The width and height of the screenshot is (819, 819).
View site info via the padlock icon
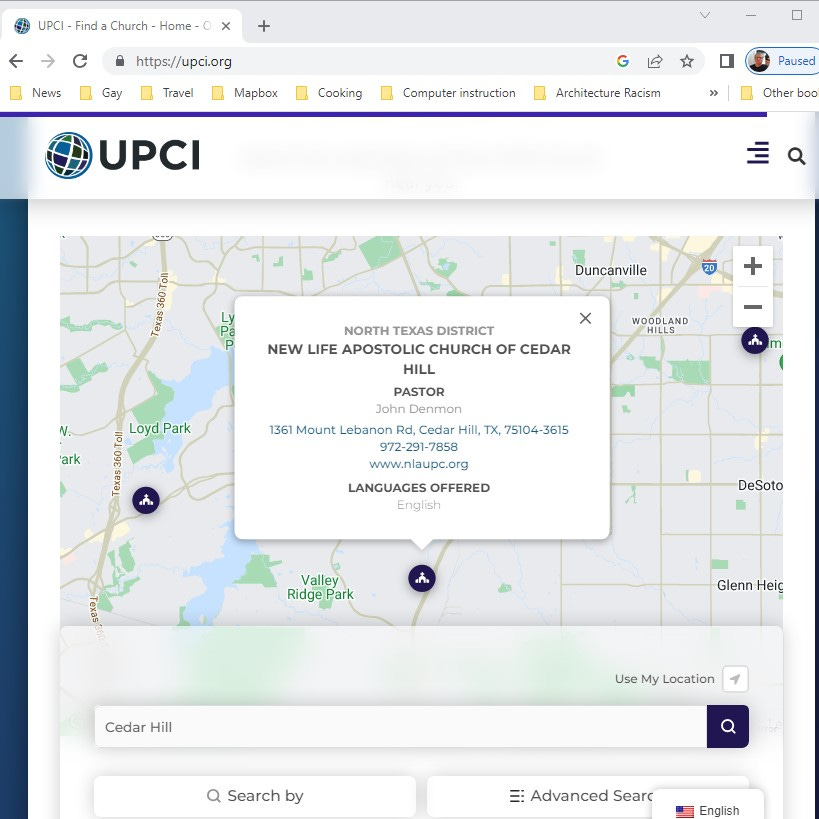click(x=120, y=61)
